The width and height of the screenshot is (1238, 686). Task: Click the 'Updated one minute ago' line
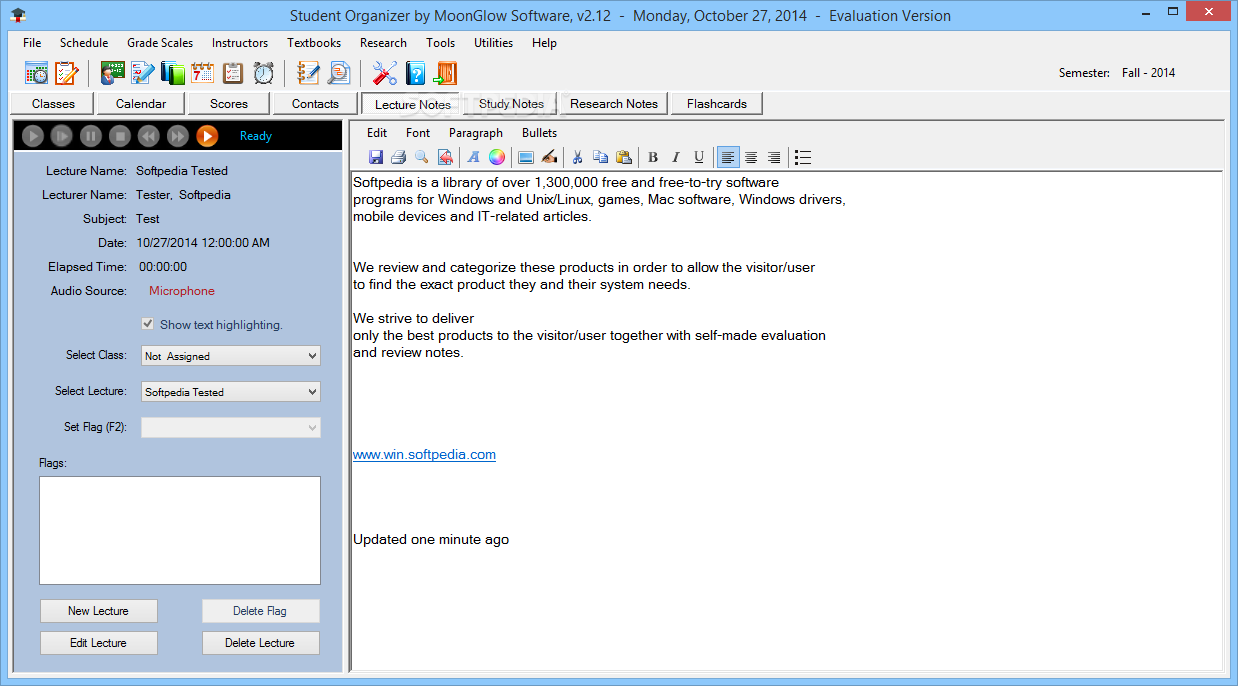(x=431, y=540)
